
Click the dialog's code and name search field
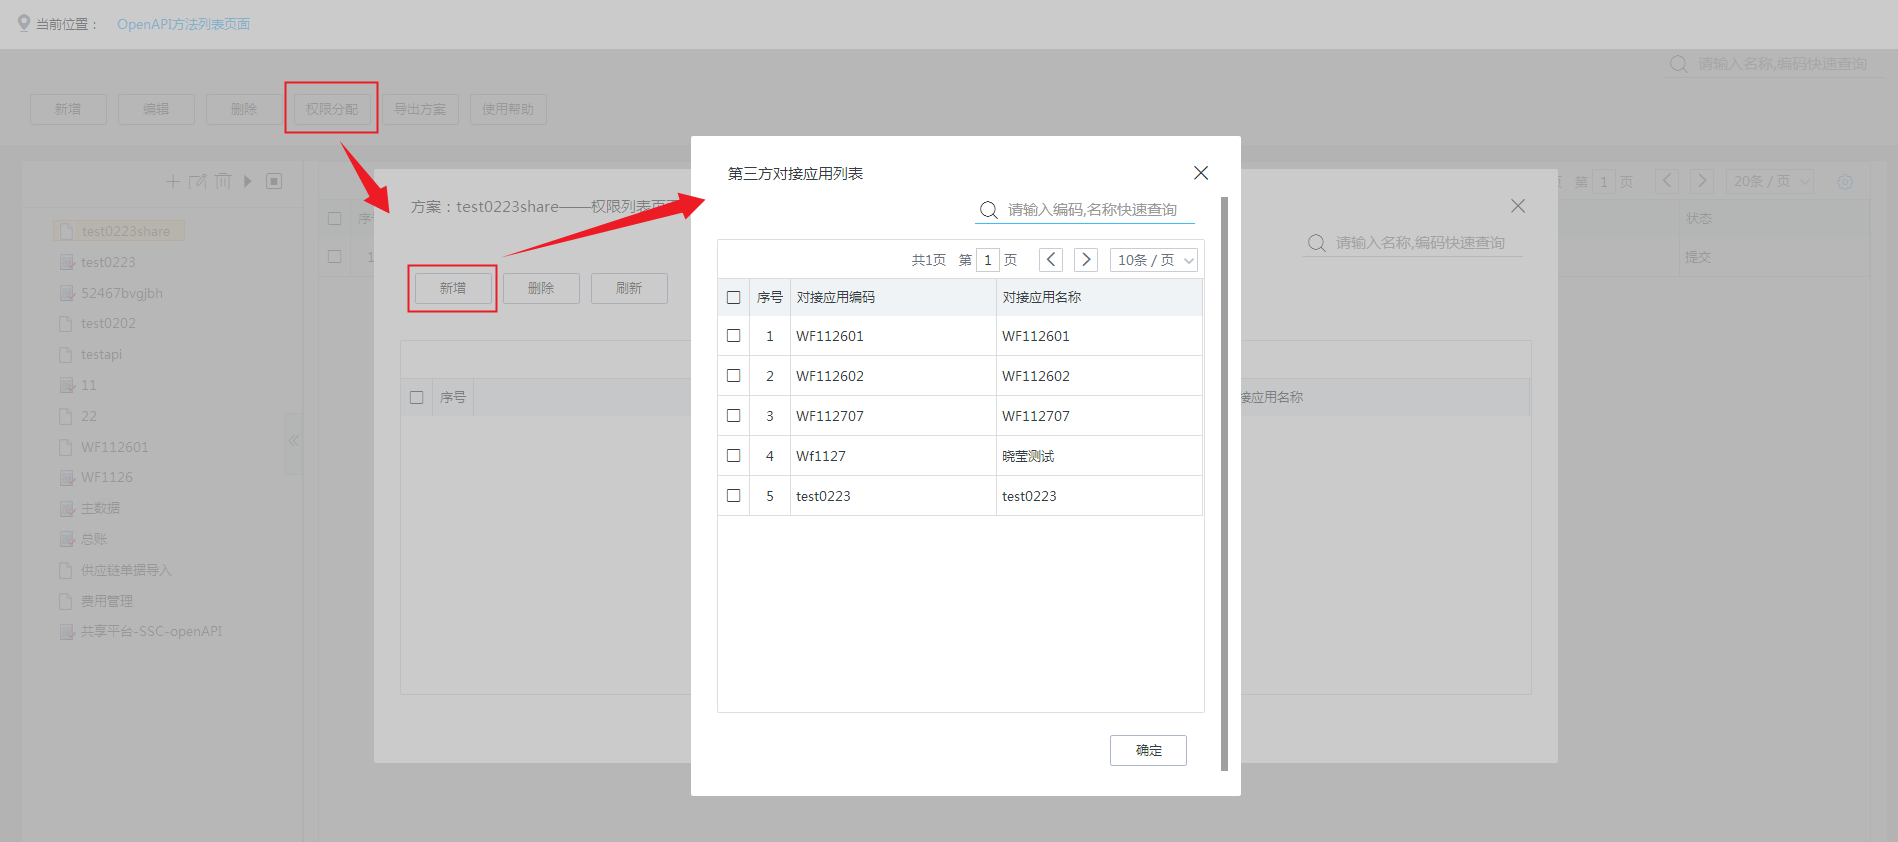pyautogui.click(x=1095, y=210)
